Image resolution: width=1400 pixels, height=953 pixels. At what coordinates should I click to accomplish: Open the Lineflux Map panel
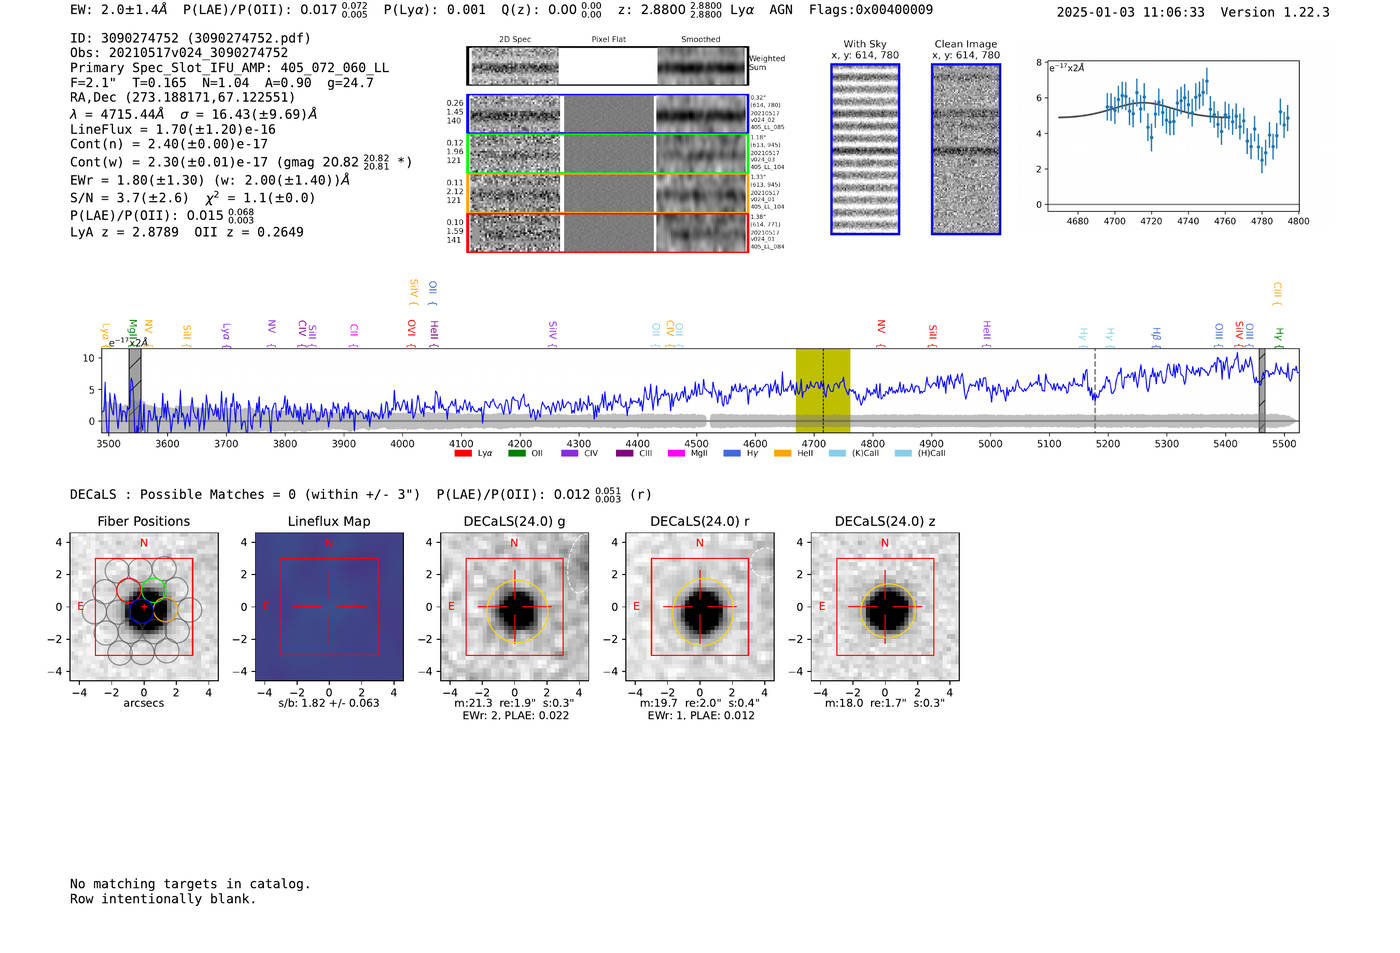tap(329, 607)
